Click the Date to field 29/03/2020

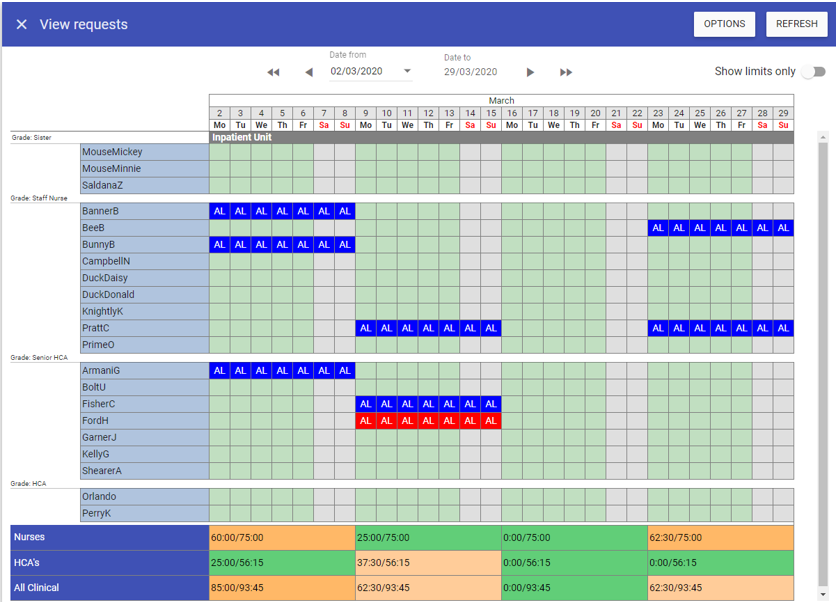pyautogui.click(x=471, y=72)
